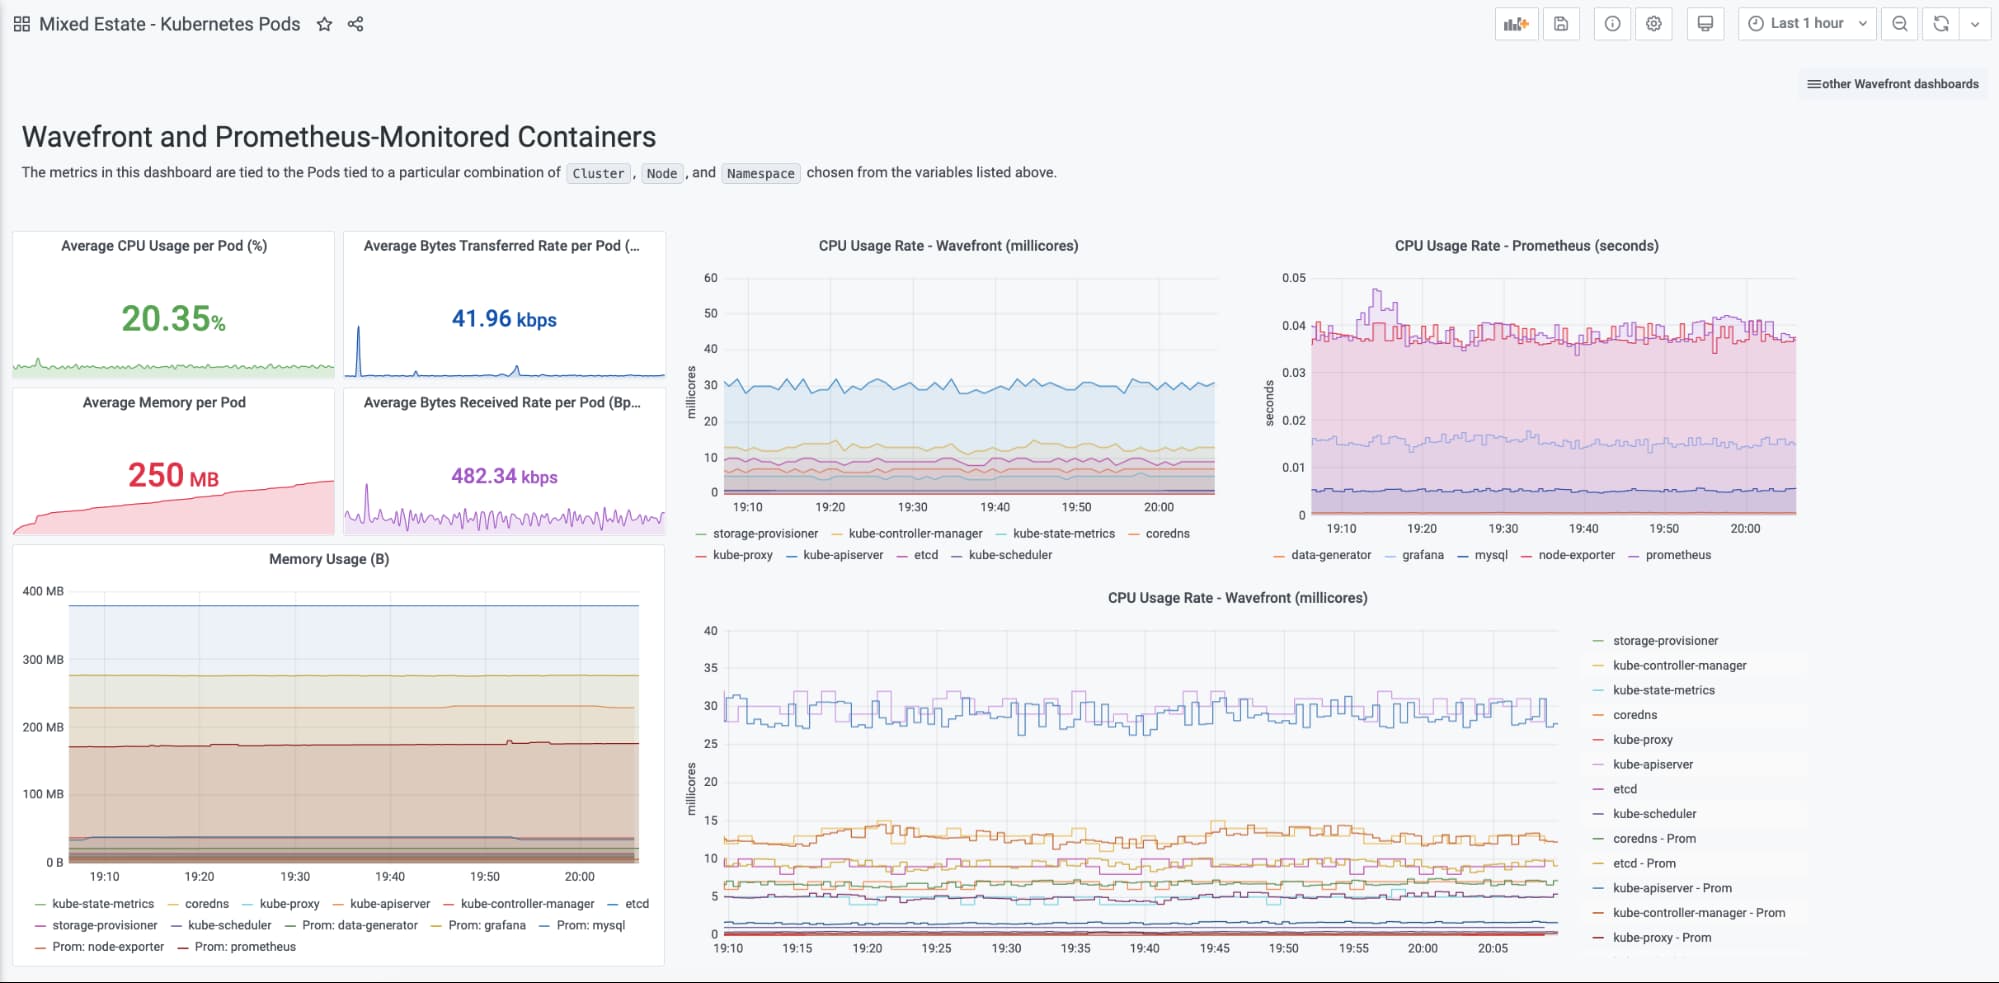
Task: Share the dashboard via share icon
Action: pyautogui.click(x=355, y=24)
